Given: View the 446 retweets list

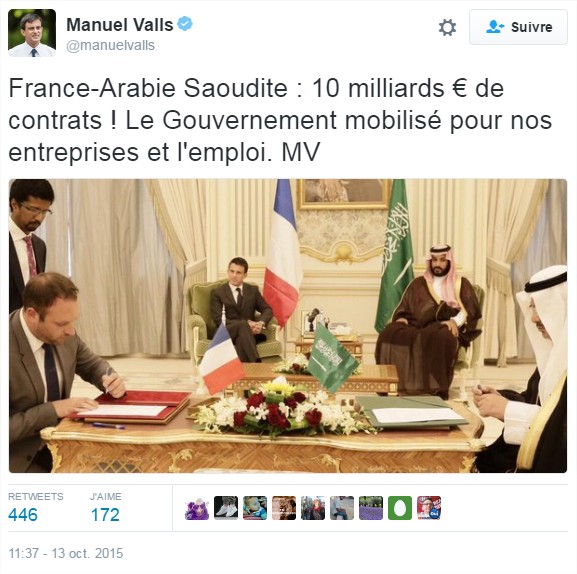Looking at the screenshot, I should click(23, 514).
